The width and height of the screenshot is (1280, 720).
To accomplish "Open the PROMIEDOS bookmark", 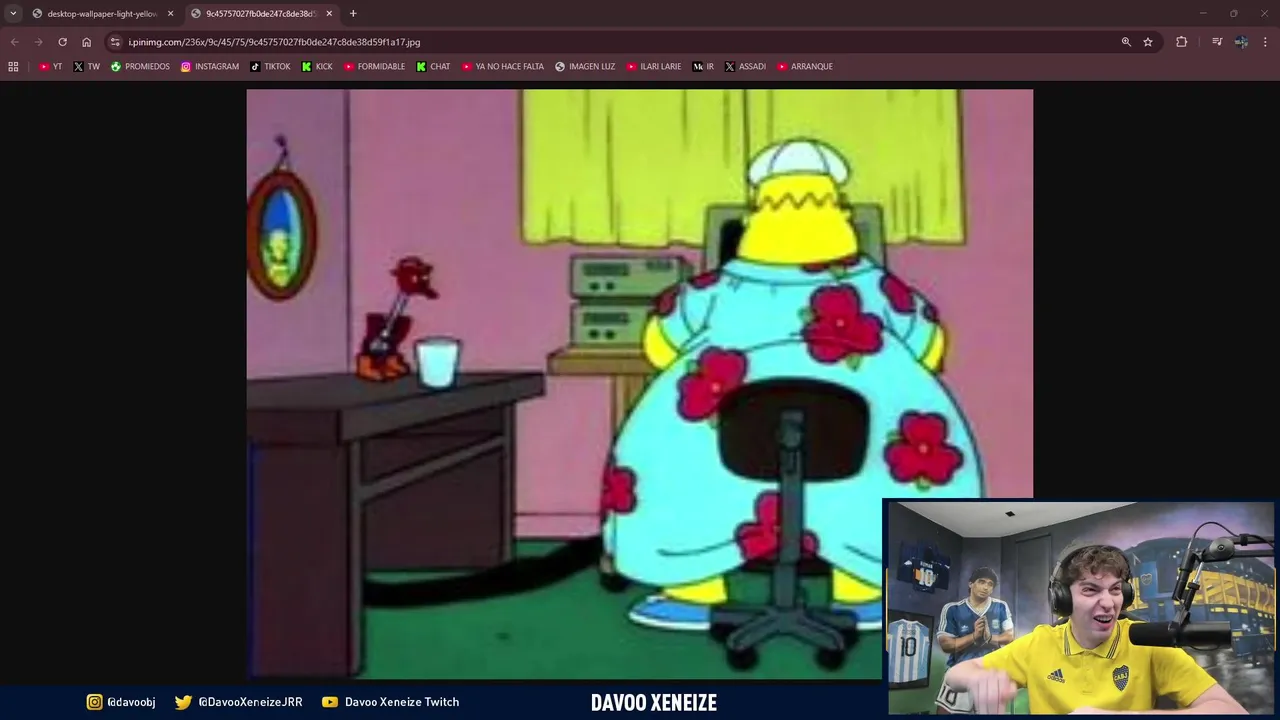I will tap(140, 67).
